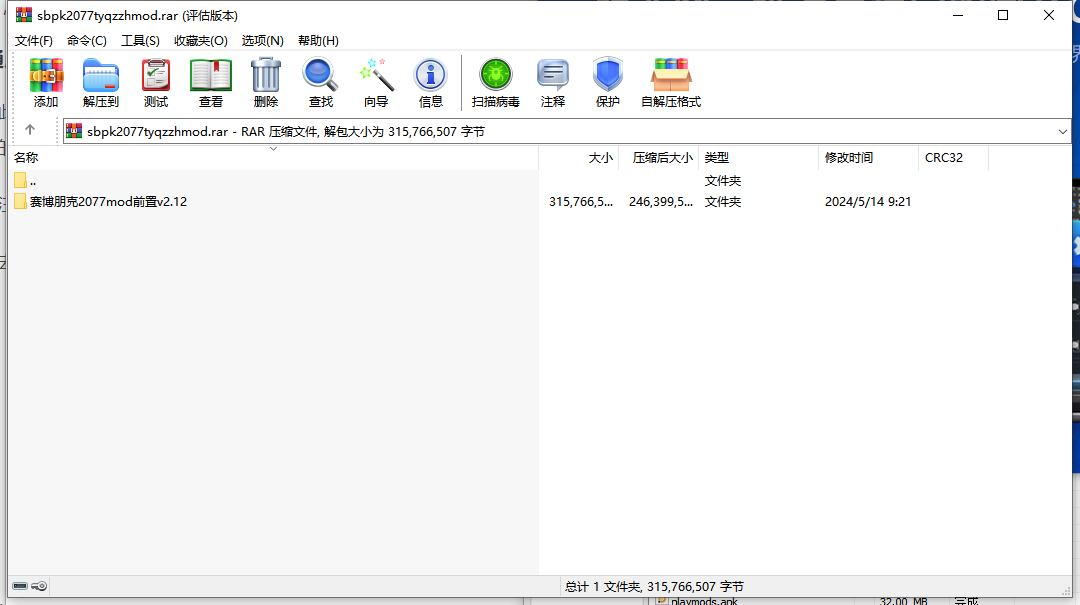Minimize the WinRAR window
This screenshot has height=605, width=1080.
click(x=957, y=15)
